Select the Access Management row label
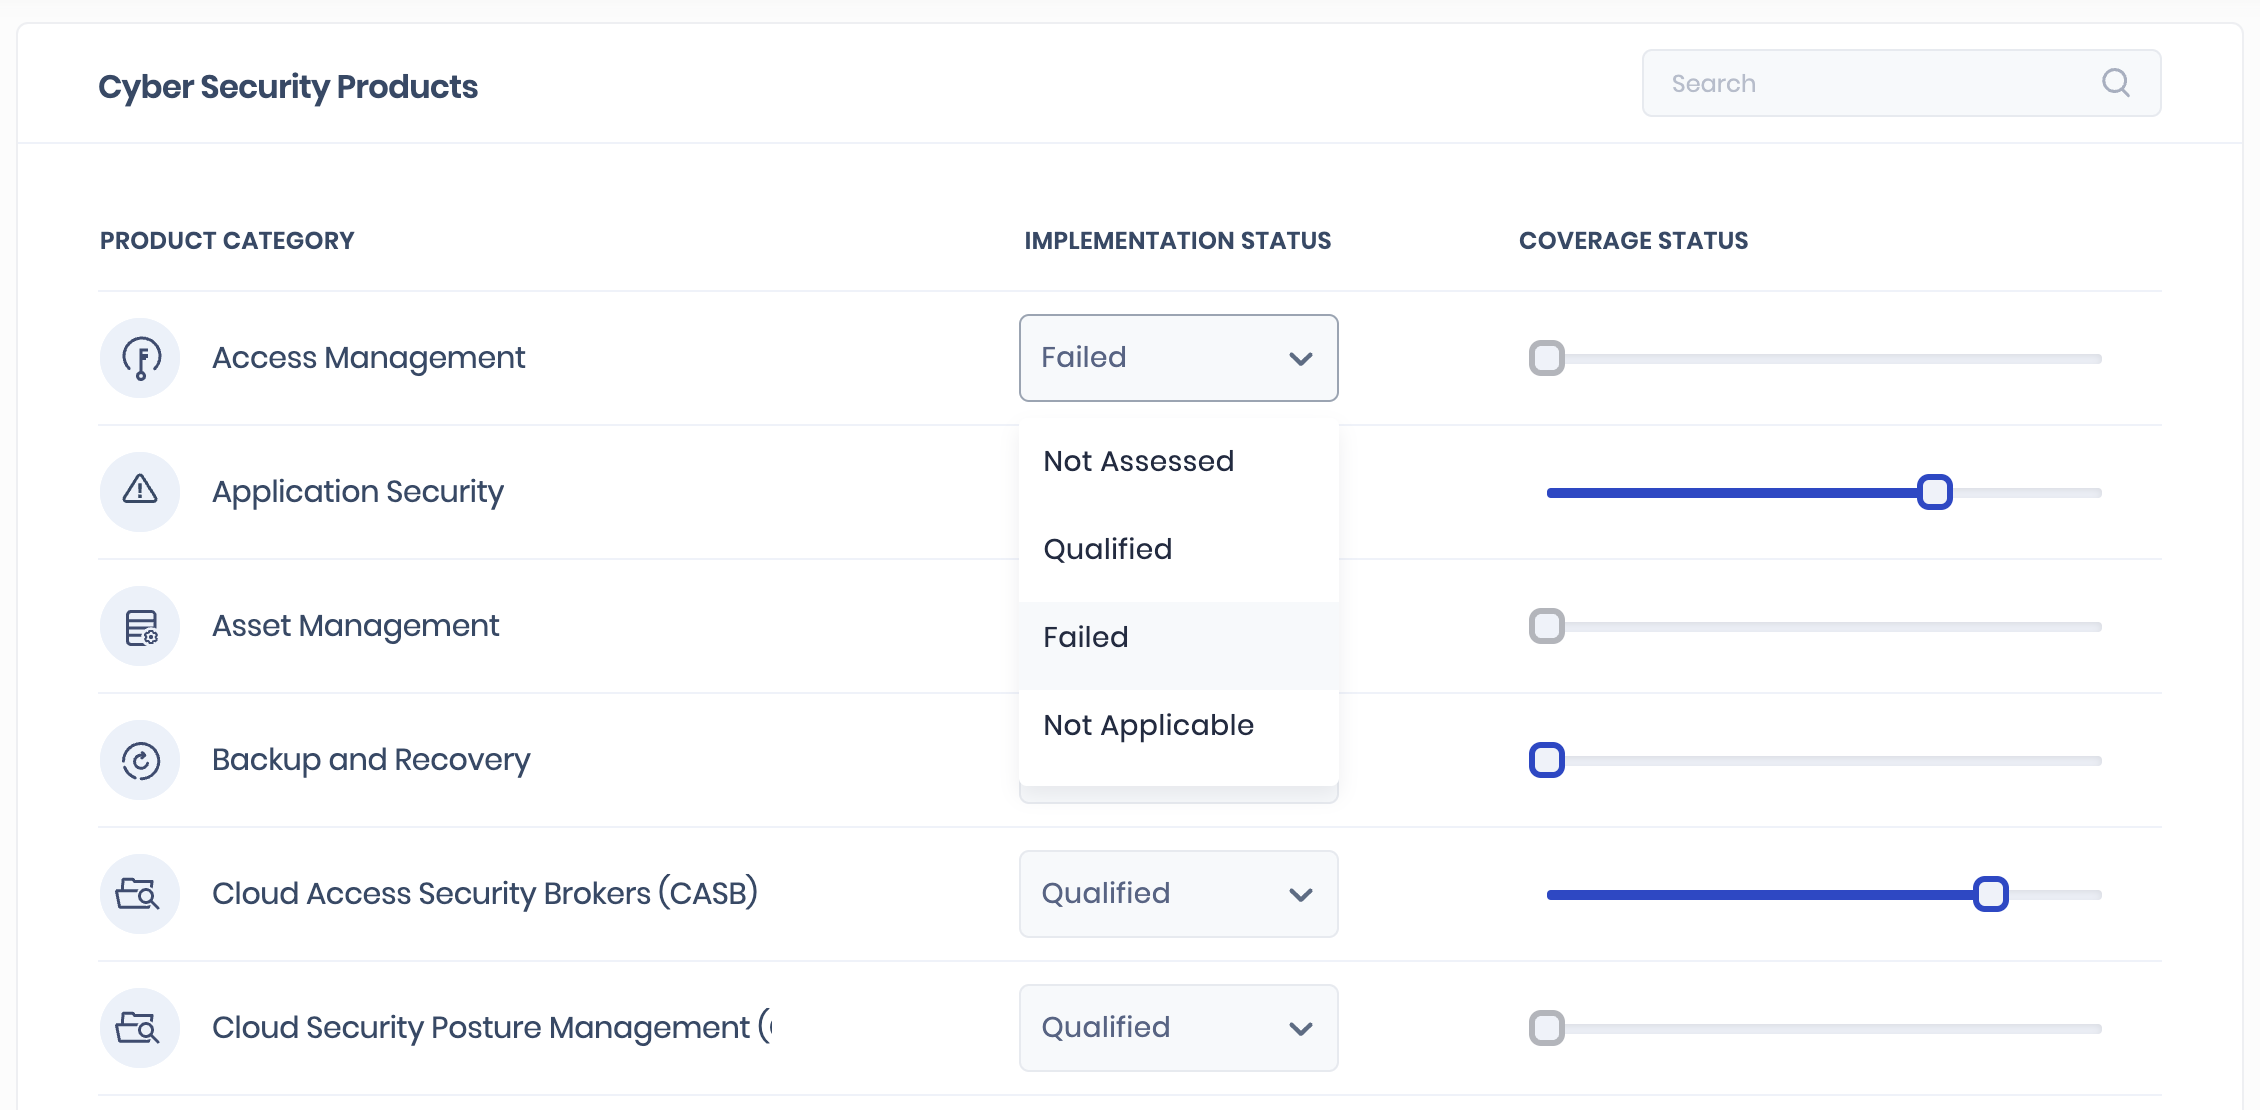Image resolution: width=2260 pixels, height=1110 pixels. (368, 358)
